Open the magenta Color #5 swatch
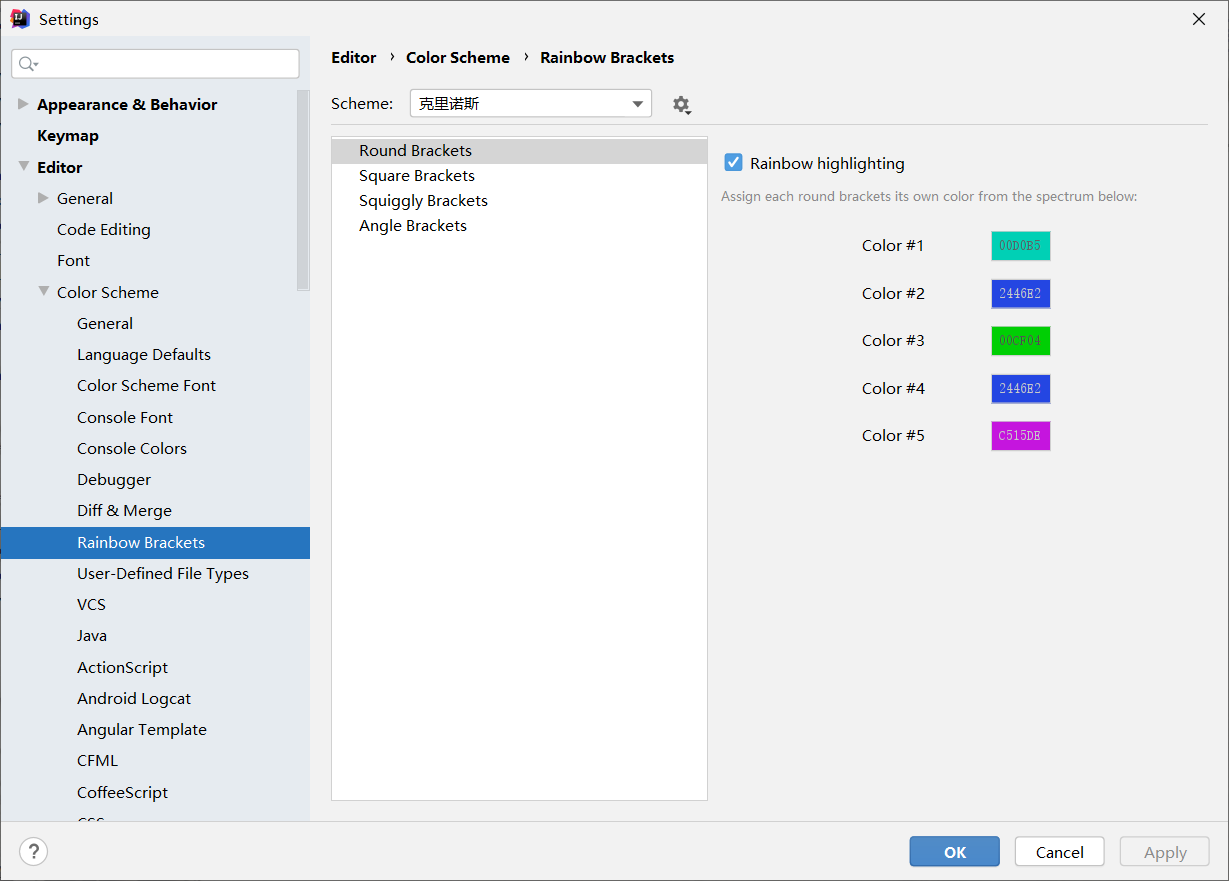 point(1020,435)
